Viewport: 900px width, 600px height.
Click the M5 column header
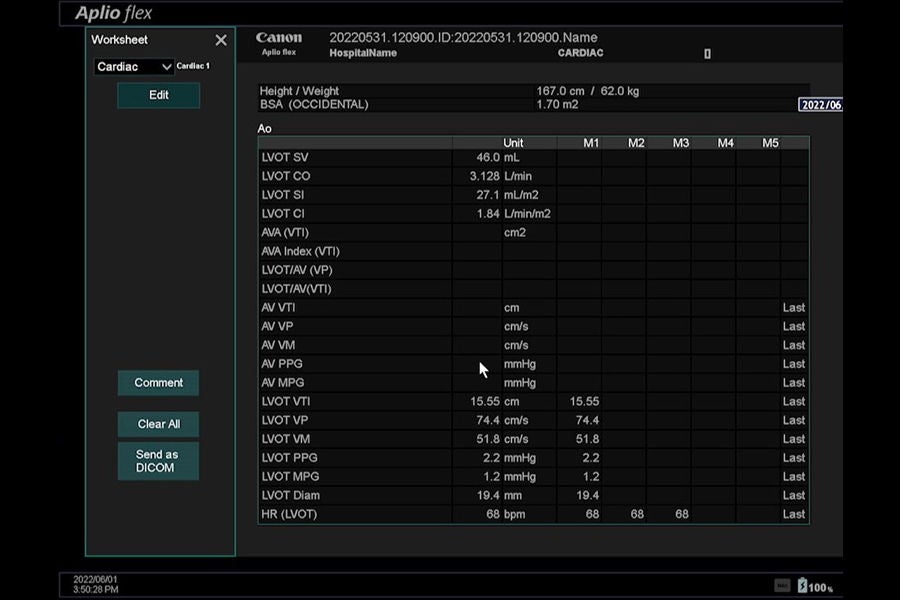pos(770,143)
